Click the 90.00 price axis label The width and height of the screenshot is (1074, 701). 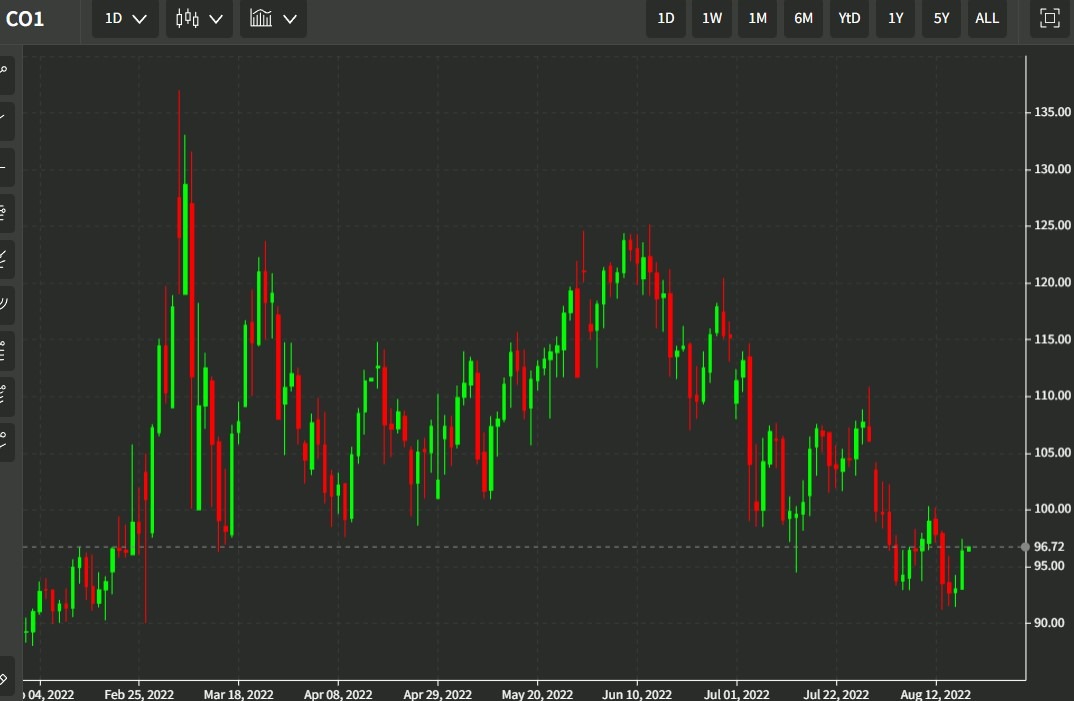point(1049,622)
